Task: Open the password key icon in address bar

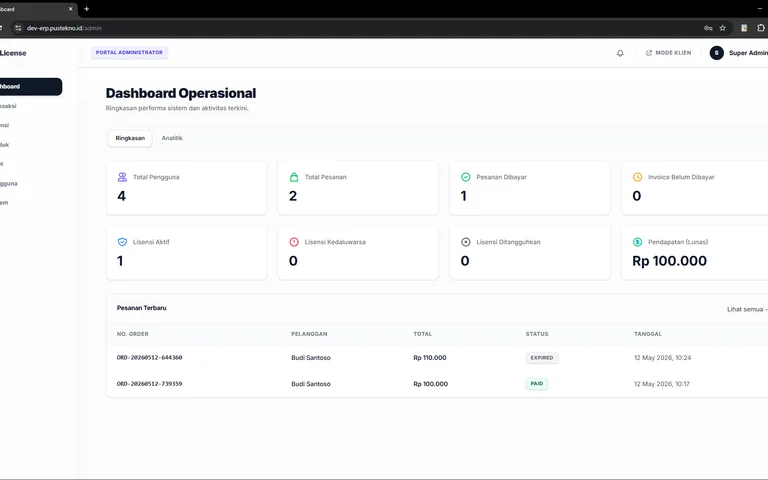Action: [x=708, y=28]
